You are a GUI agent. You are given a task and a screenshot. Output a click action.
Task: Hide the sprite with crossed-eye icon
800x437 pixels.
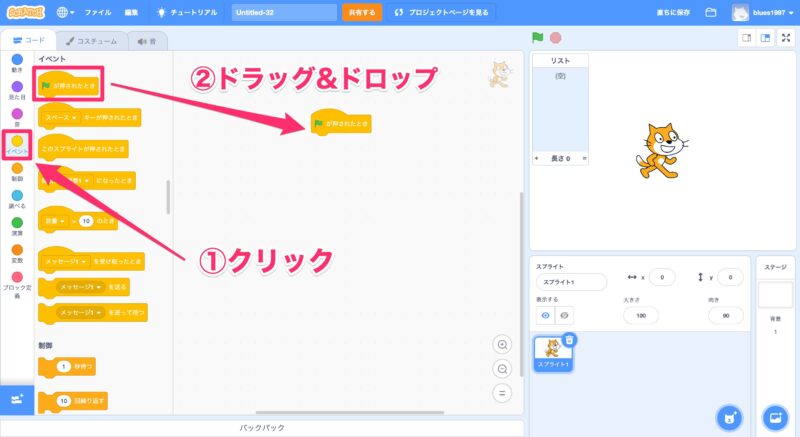[x=565, y=314]
